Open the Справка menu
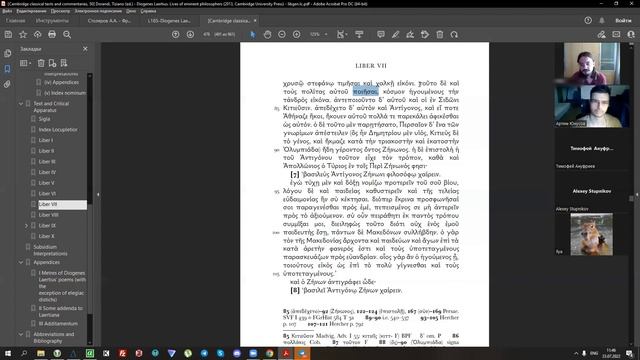640x360 pixels. (148, 11)
